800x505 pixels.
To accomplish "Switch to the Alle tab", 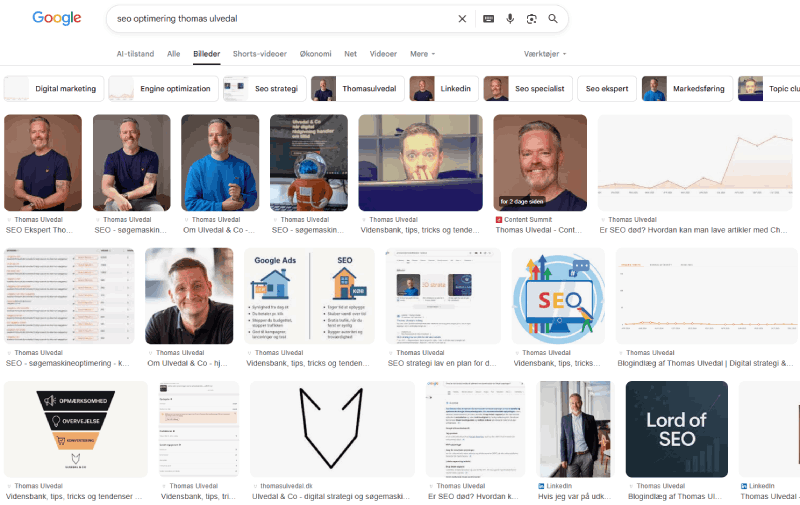I will tap(173, 54).
